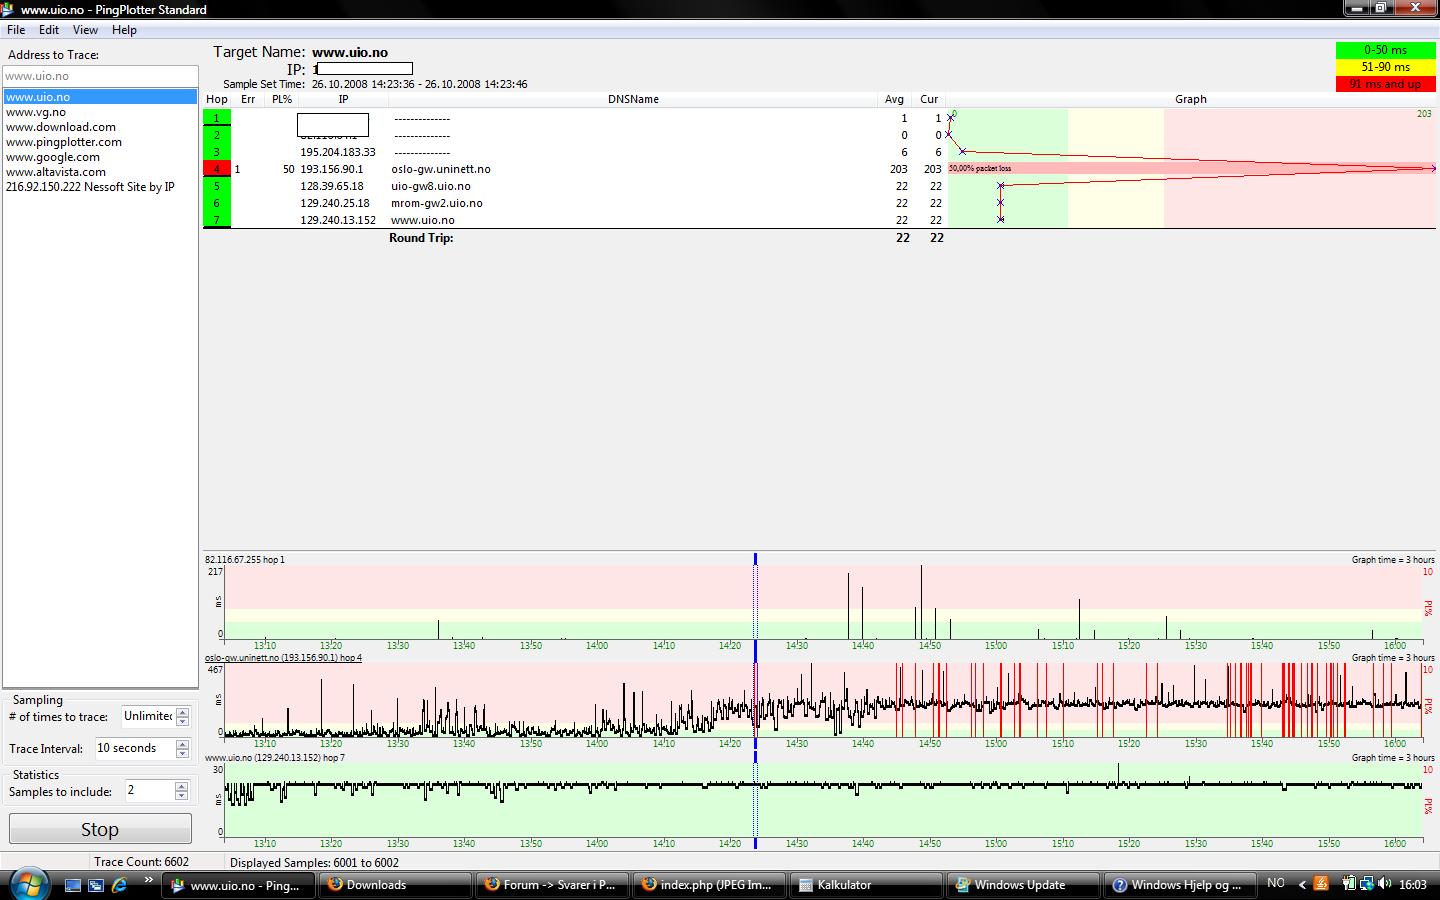The image size is (1440, 900).
Task: Click the Hop column header
Action: [217, 99]
